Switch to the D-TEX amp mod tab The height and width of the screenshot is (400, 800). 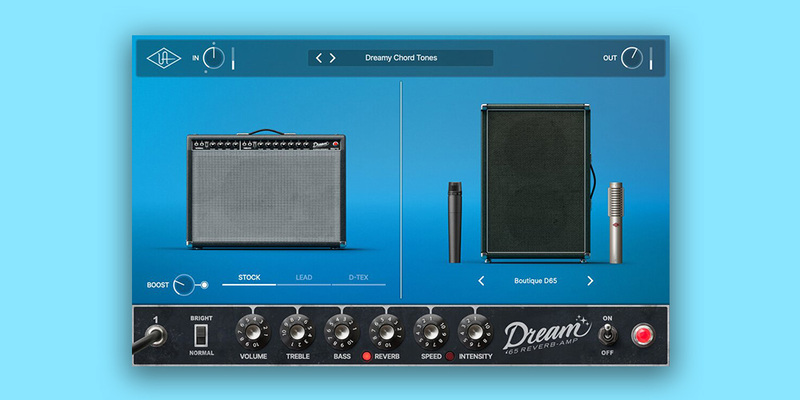point(358,277)
